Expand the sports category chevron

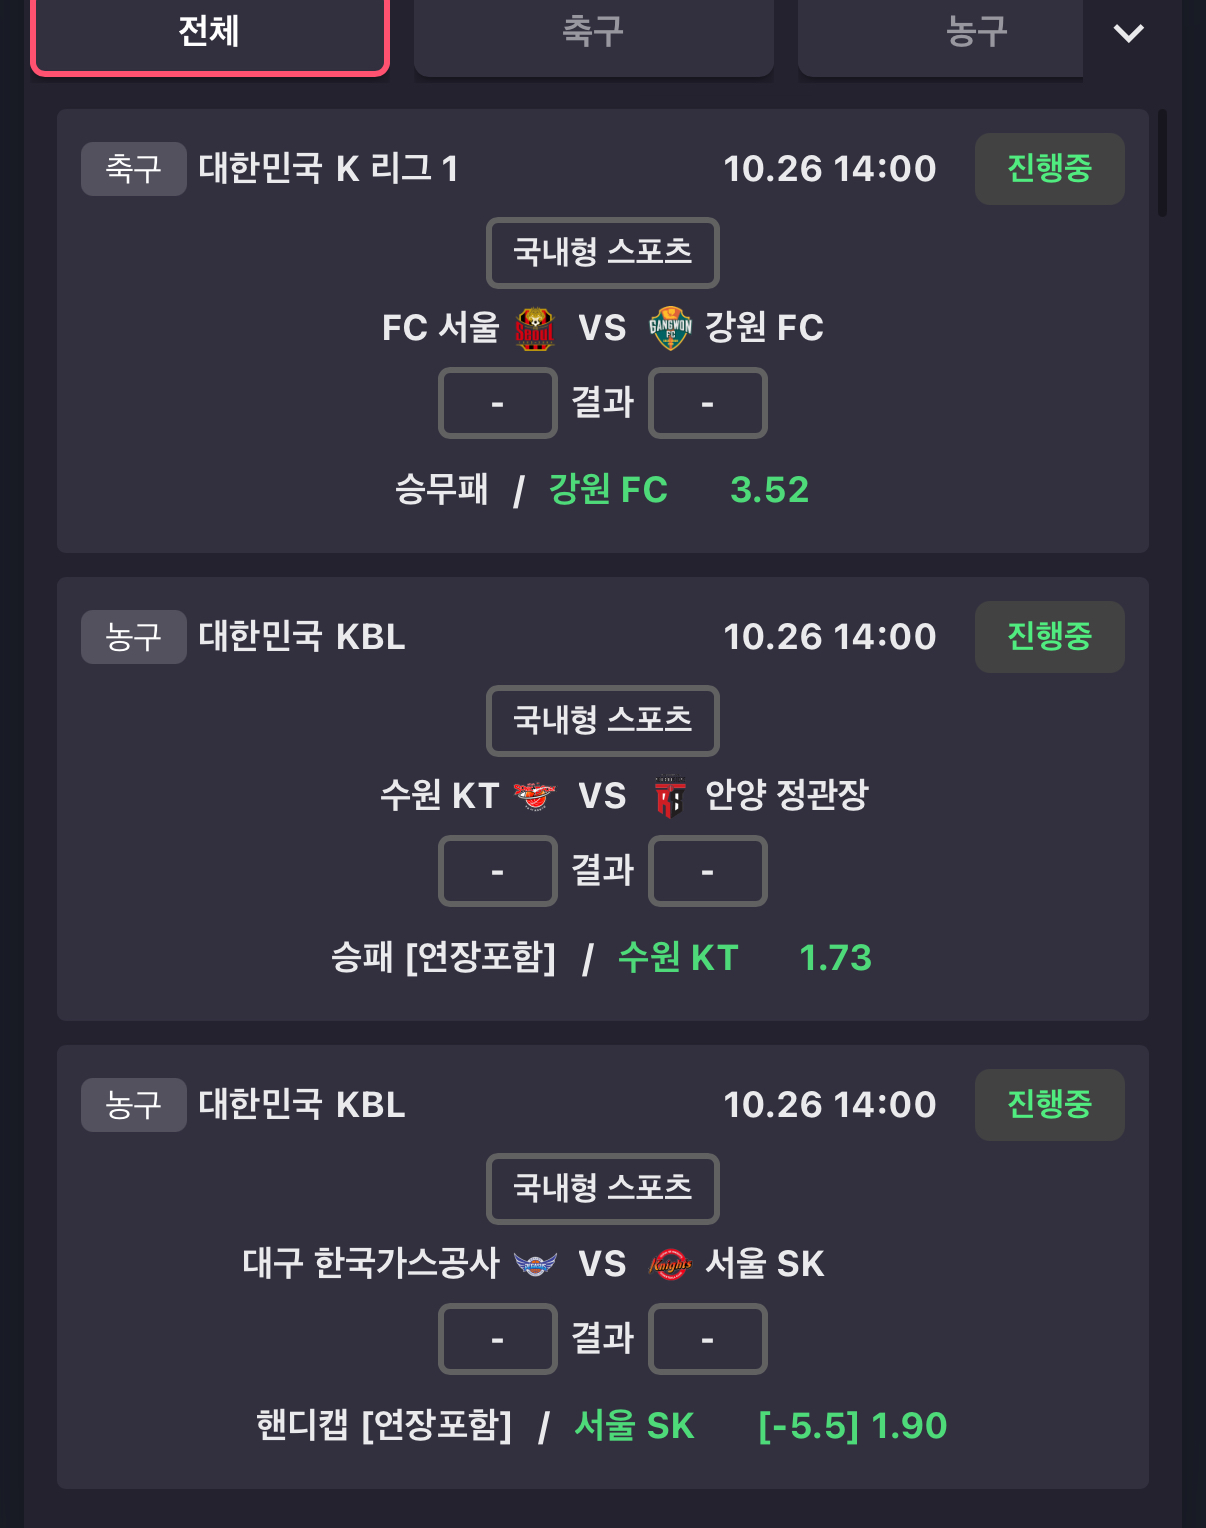click(x=1128, y=34)
